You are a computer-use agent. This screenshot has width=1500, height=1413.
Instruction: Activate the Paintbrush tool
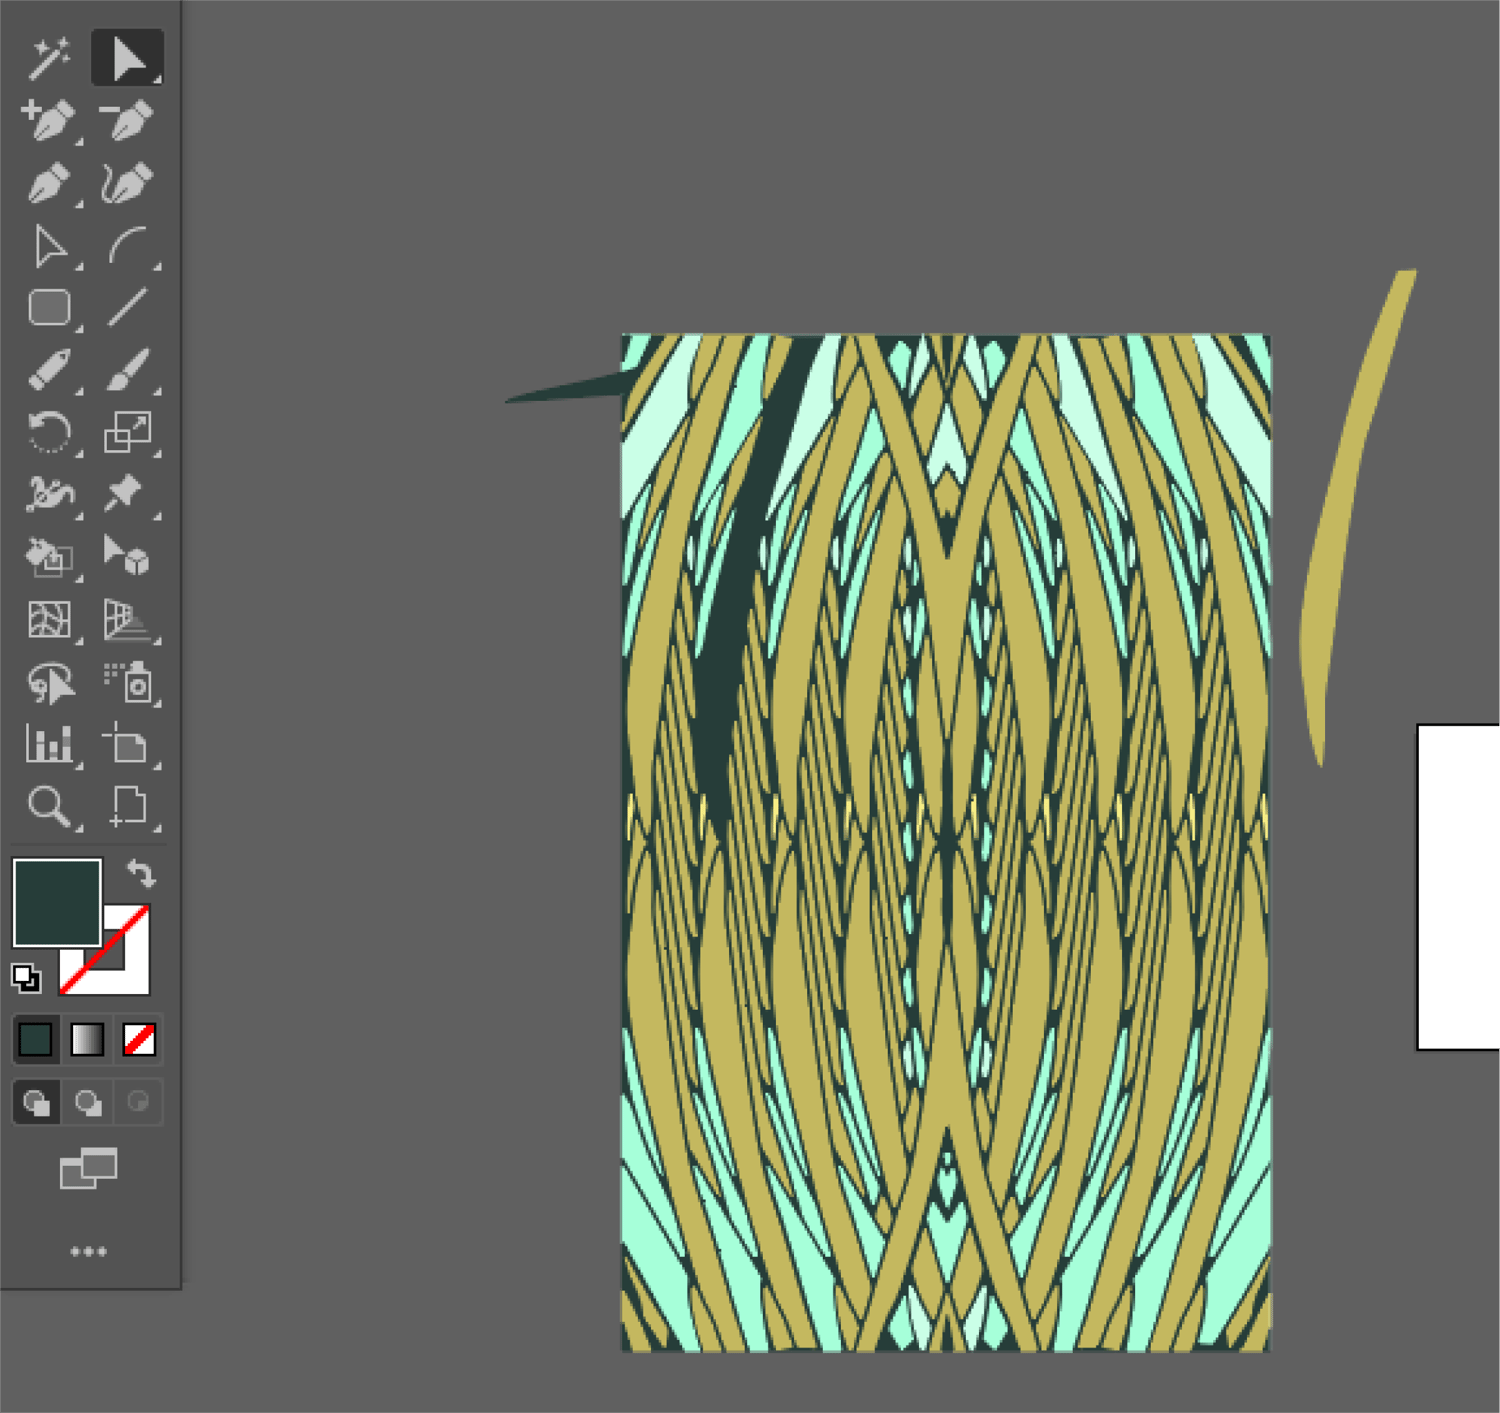127,370
